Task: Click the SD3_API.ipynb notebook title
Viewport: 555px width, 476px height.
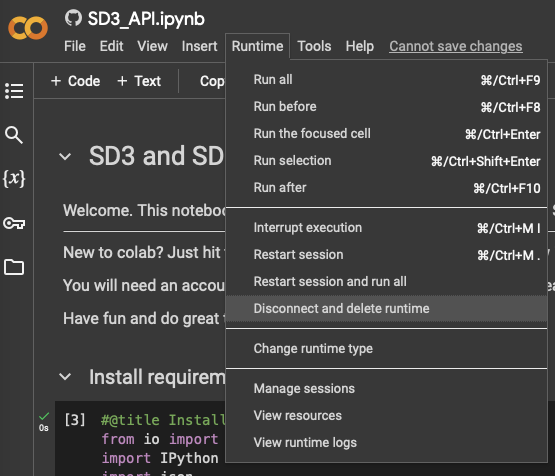Action: pos(146,19)
